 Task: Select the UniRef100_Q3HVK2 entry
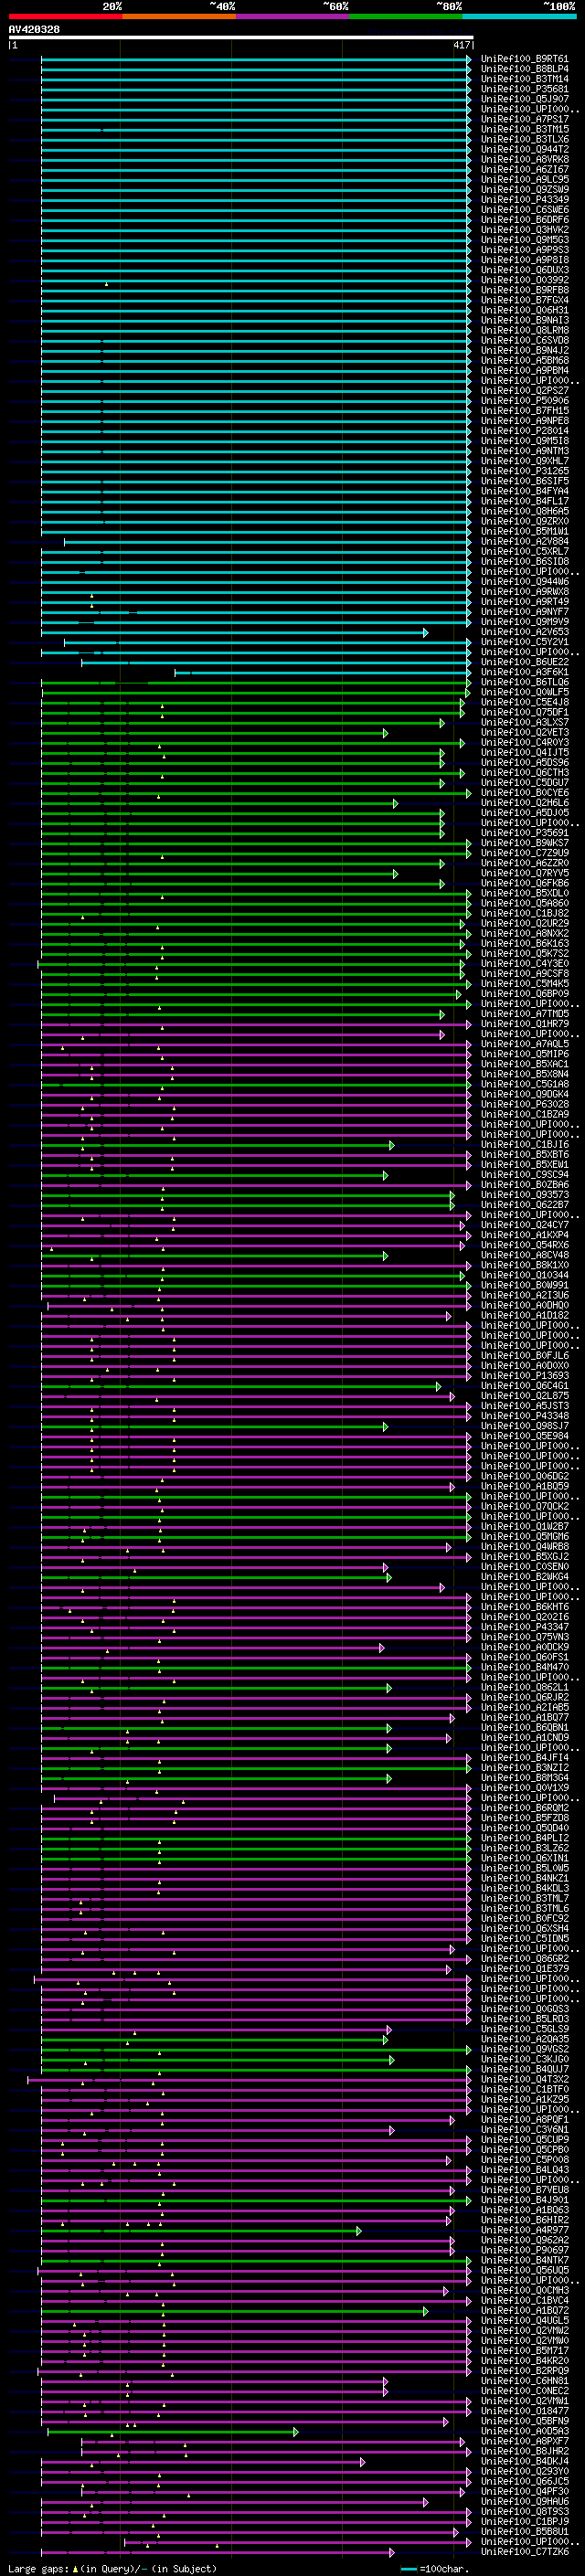click(x=525, y=230)
